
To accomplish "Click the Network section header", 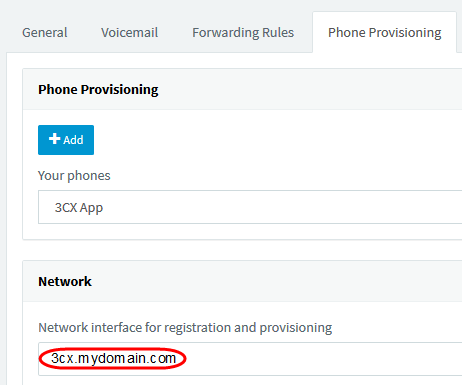I will (65, 281).
